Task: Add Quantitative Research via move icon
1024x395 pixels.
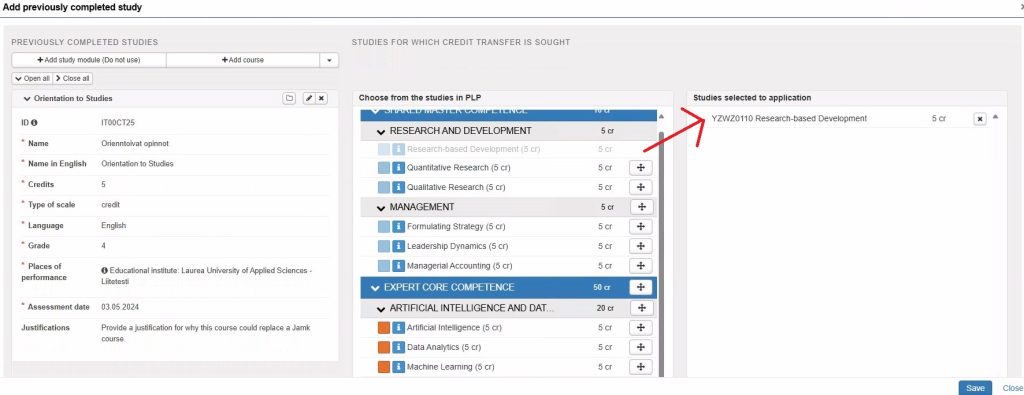Action: coord(641,168)
